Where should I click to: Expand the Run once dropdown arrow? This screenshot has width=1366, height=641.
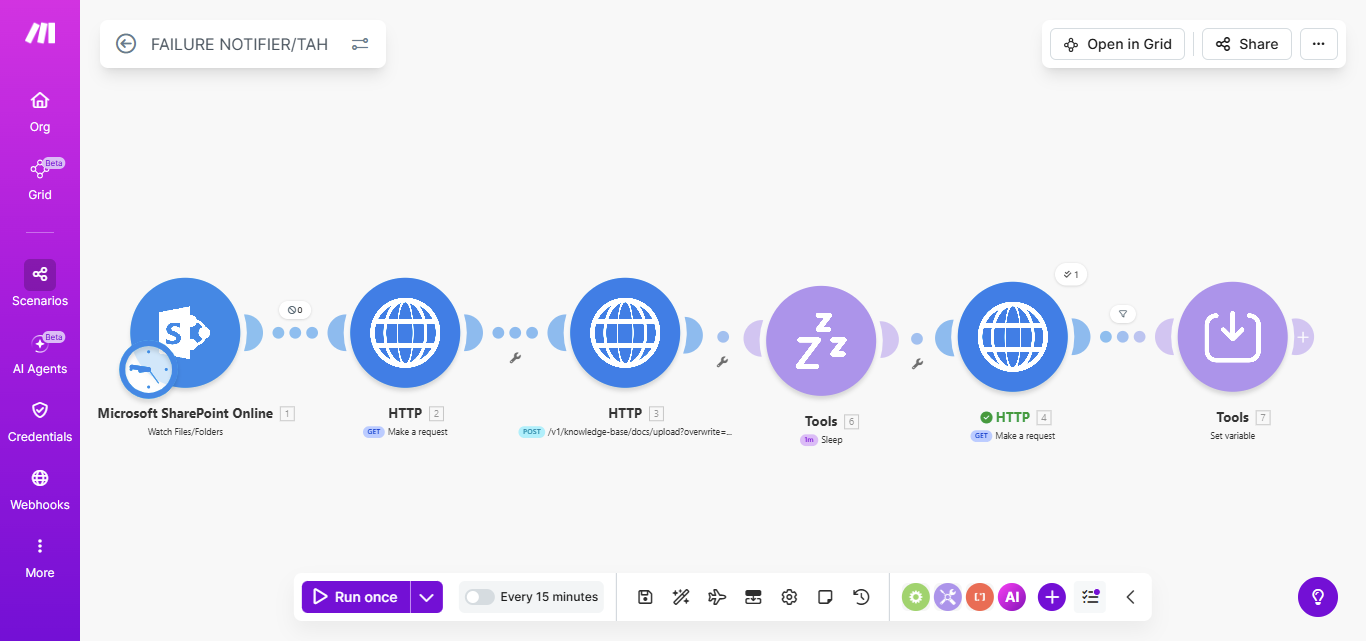(427, 597)
